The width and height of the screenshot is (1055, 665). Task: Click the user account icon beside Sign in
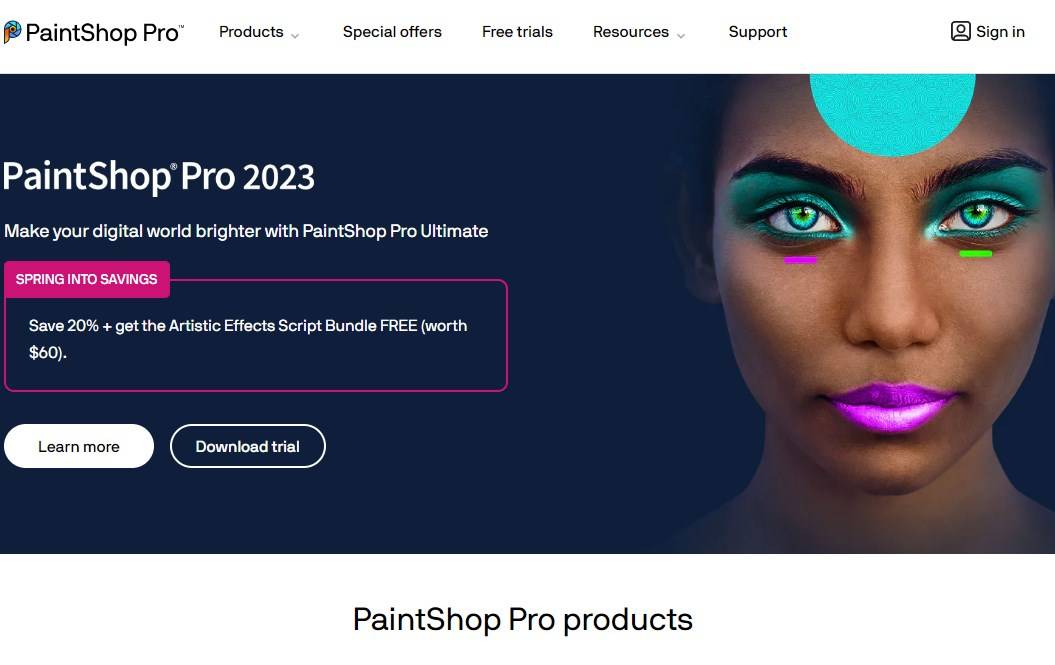coord(960,31)
